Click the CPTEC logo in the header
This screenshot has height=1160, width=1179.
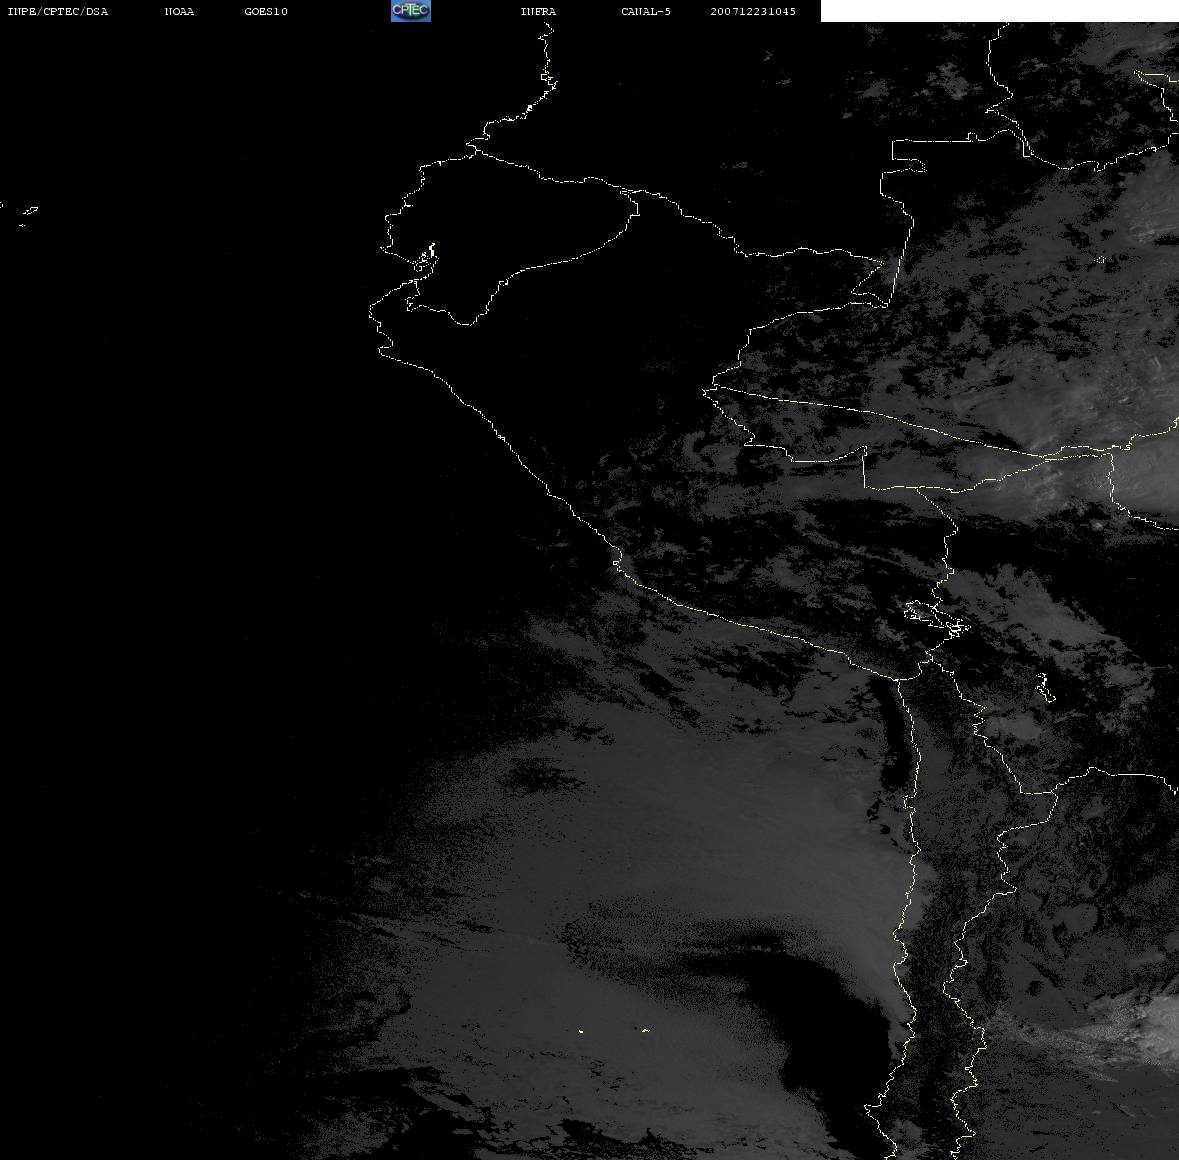410,11
